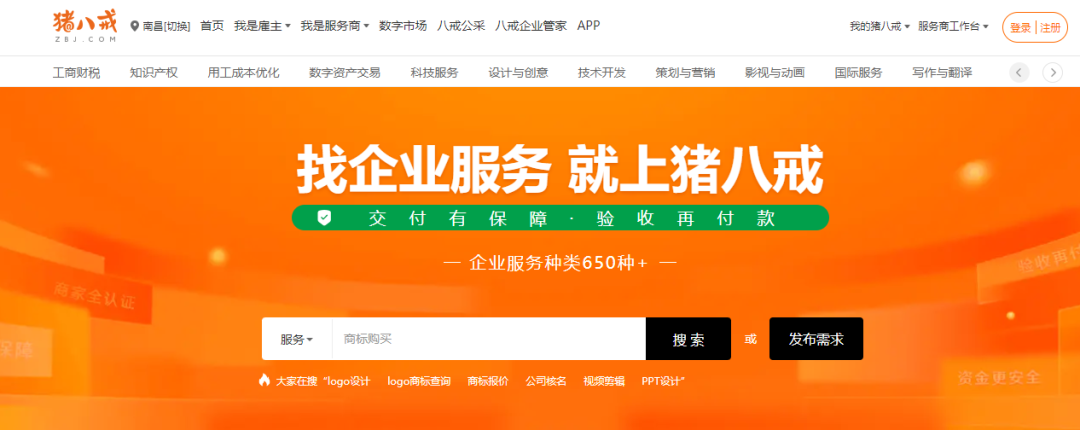Select the 技术开发 category tab
Image resolution: width=1080 pixels, height=430 pixels.
601,72
